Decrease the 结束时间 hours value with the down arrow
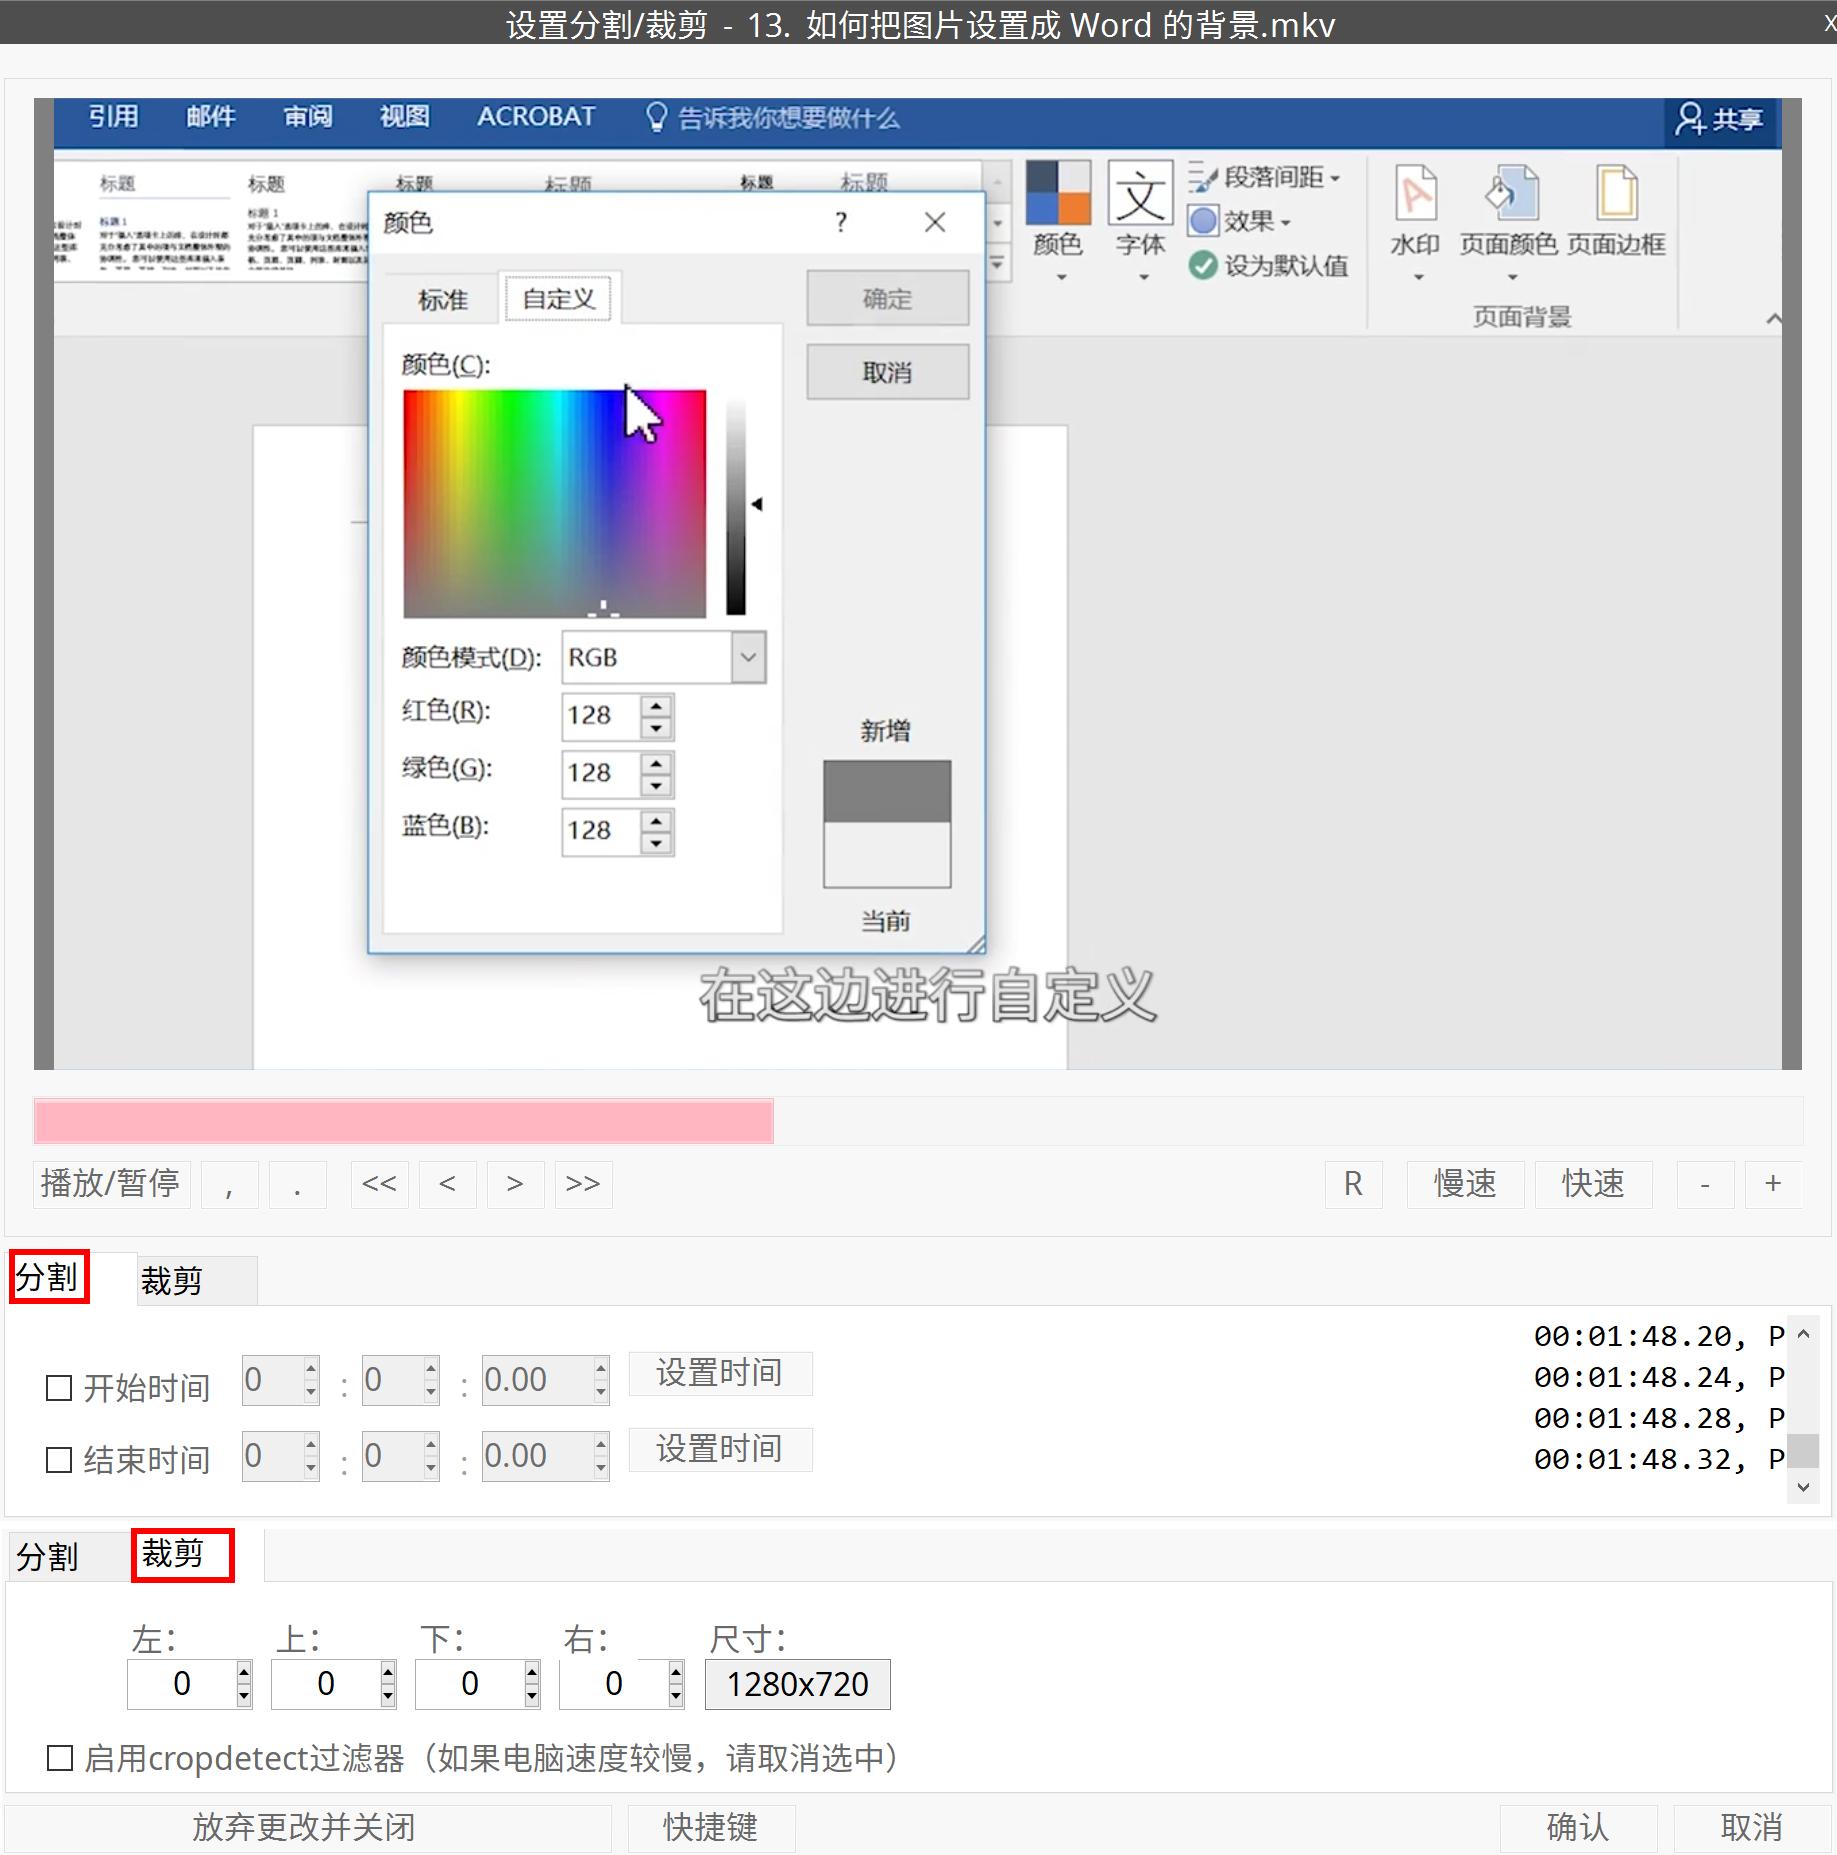1837x1855 pixels. point(311,1468)
